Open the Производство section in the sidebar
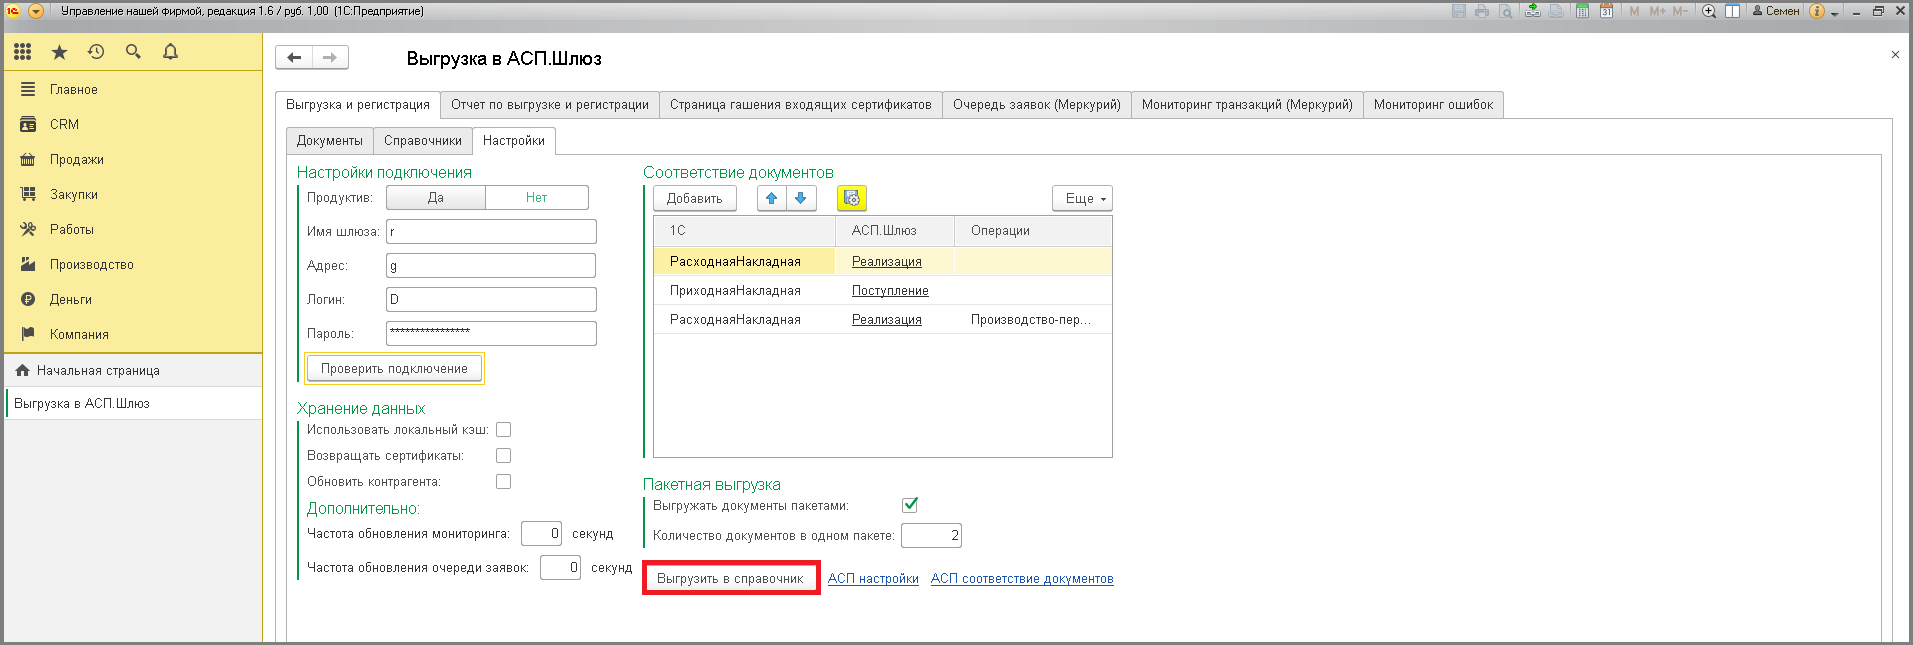1913x645 pixels. point(133,265)
